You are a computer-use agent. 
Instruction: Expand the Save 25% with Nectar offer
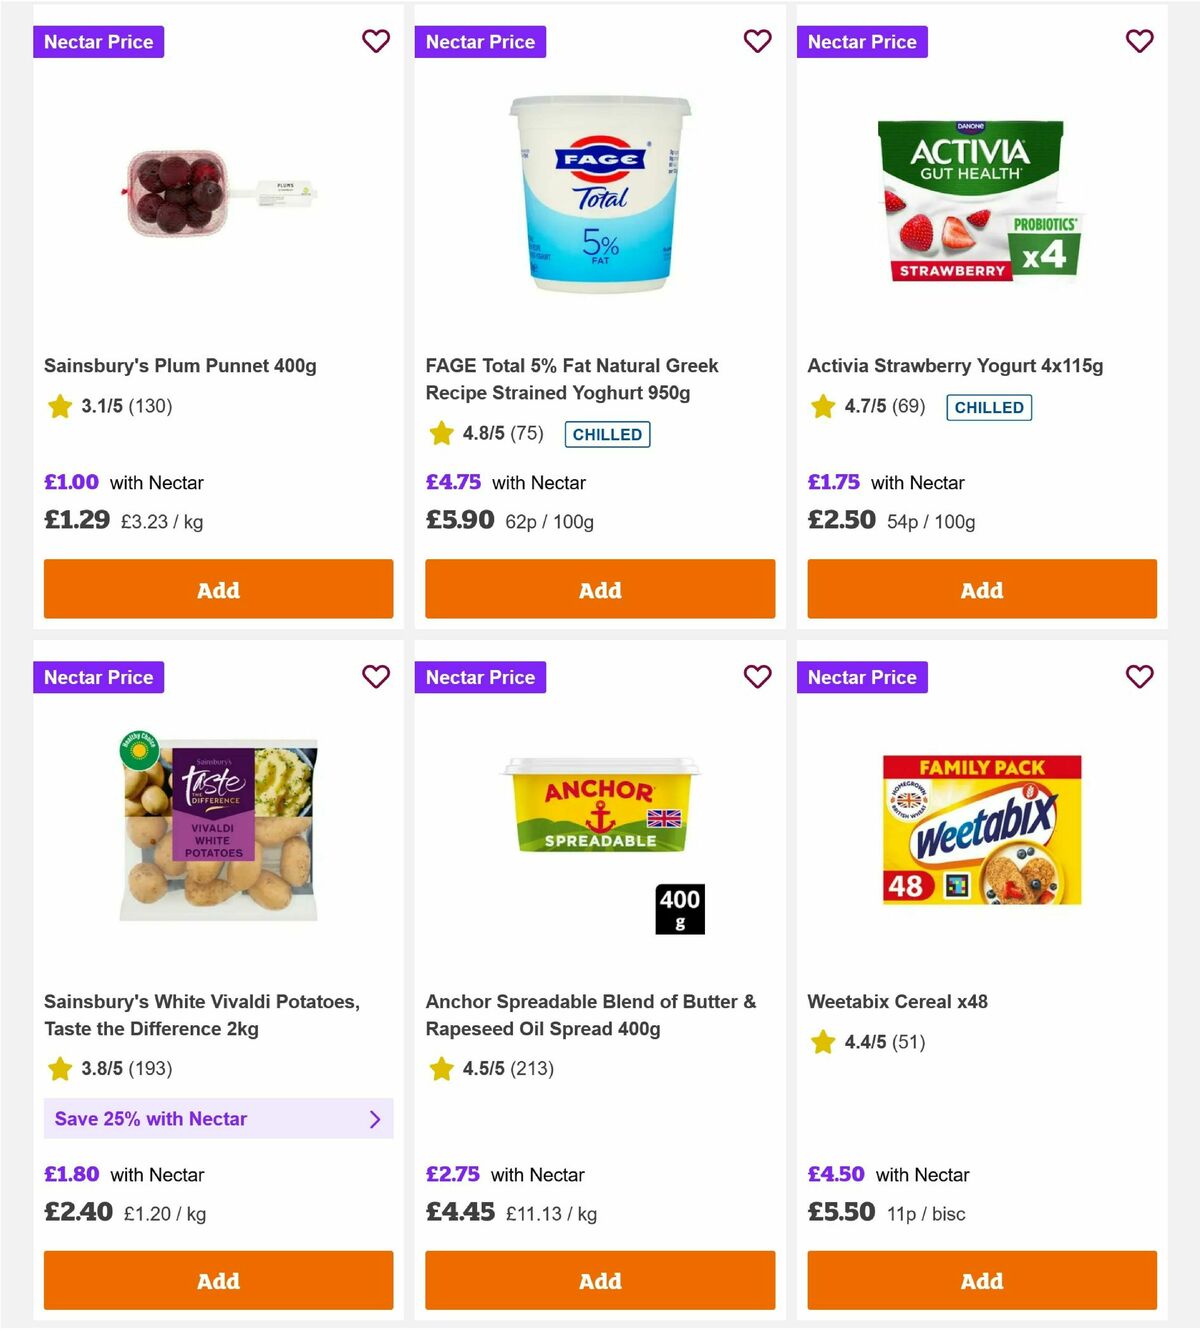click(x=218, y=1118)
